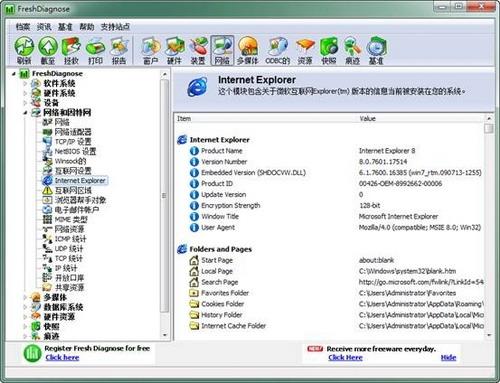
Task: Expand the 设备 tree node
Action: [25, 103]
